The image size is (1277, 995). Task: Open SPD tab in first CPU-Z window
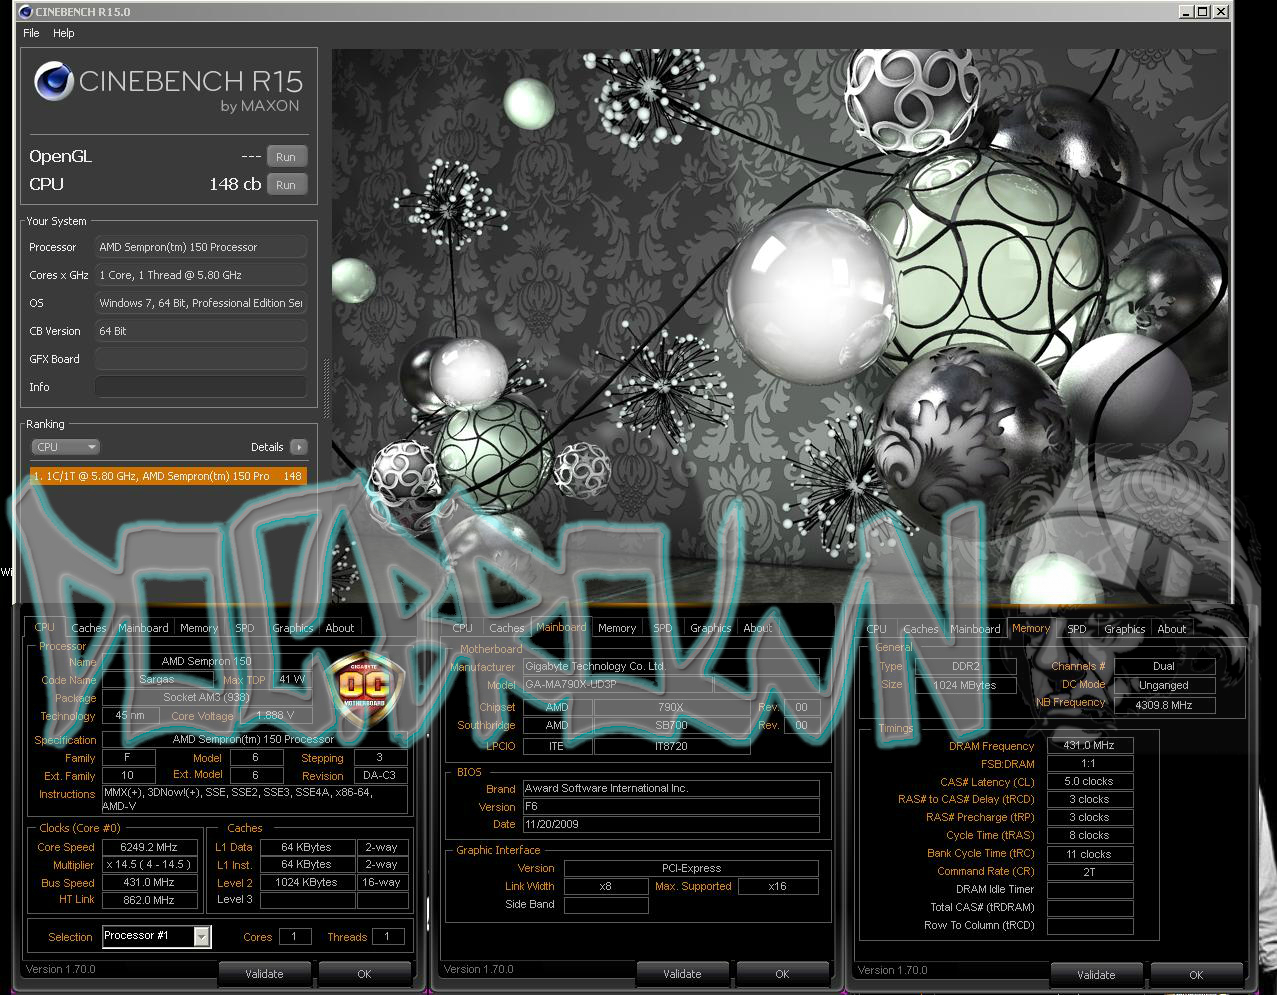245,628
